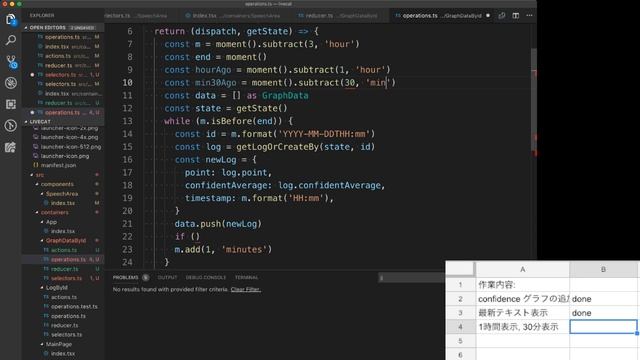The width and height of the screenshot is (640, 360).
Task: Open the Source Control view in the activity bar
Action: point(11,62)
